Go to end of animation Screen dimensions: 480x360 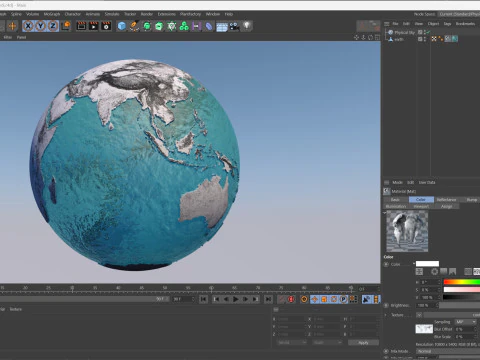pyautogui.click(x=268, y=299)
